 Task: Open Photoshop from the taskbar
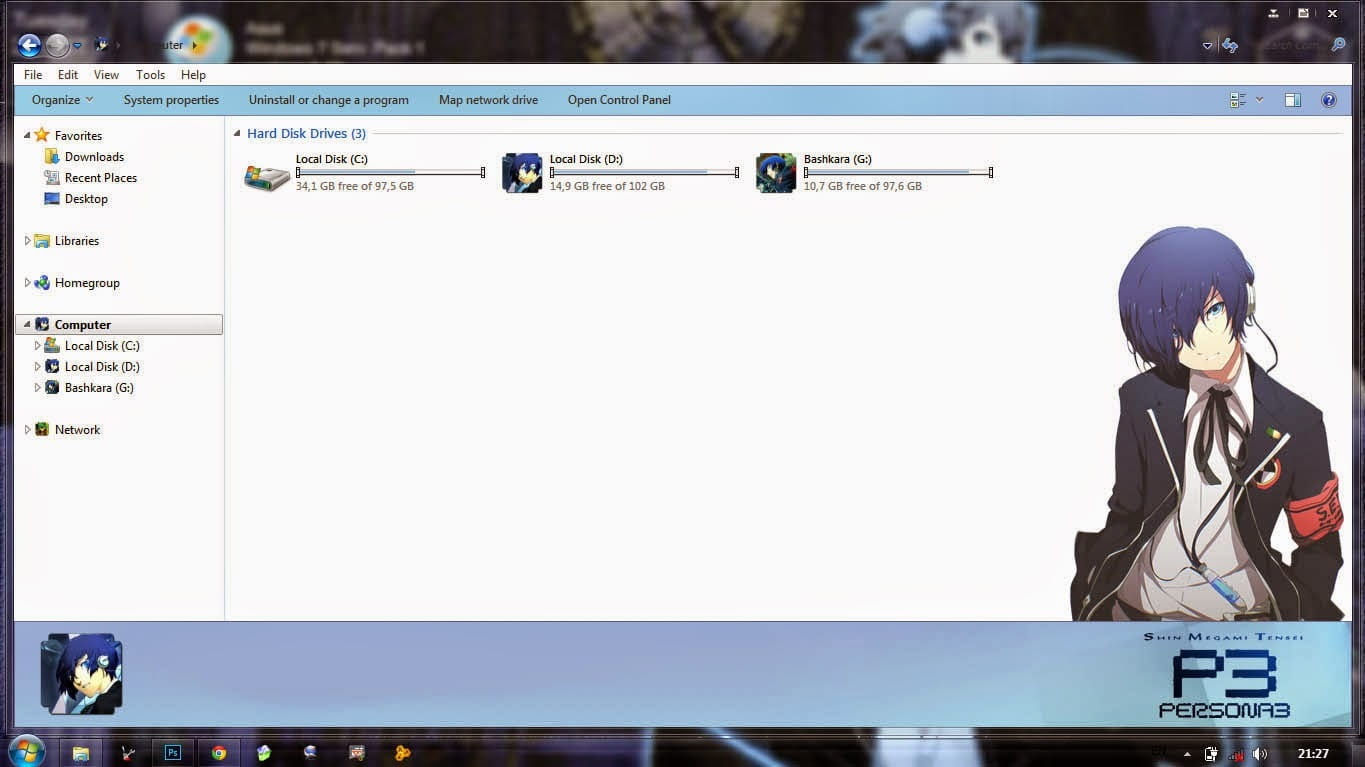click(173, 753)
